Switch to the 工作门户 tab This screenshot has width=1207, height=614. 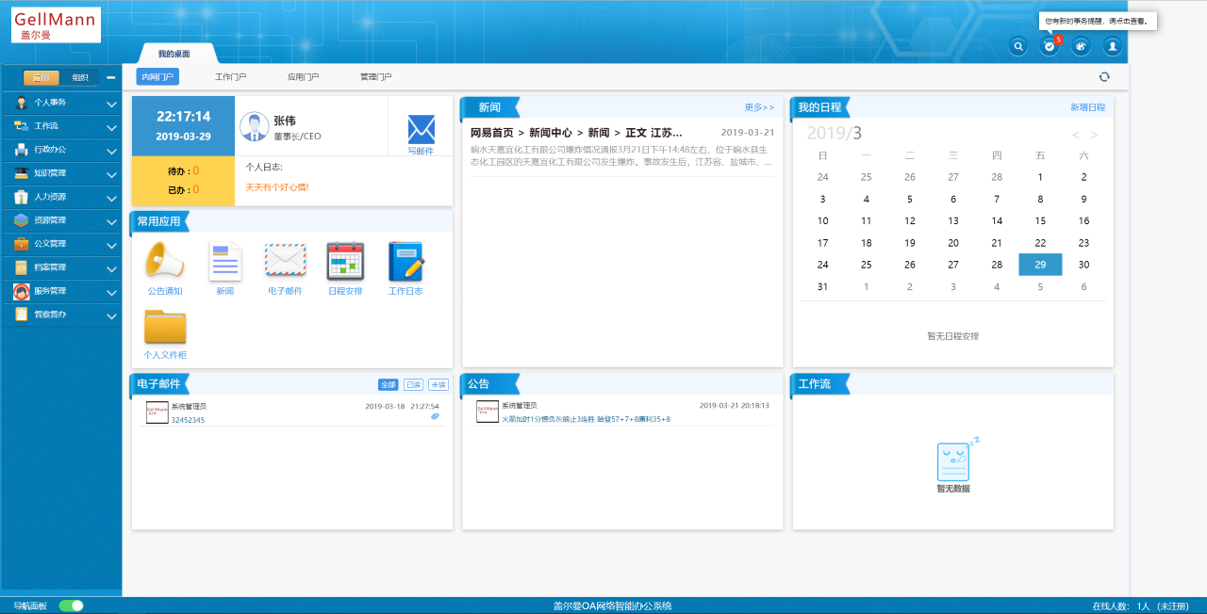[231, 77]
